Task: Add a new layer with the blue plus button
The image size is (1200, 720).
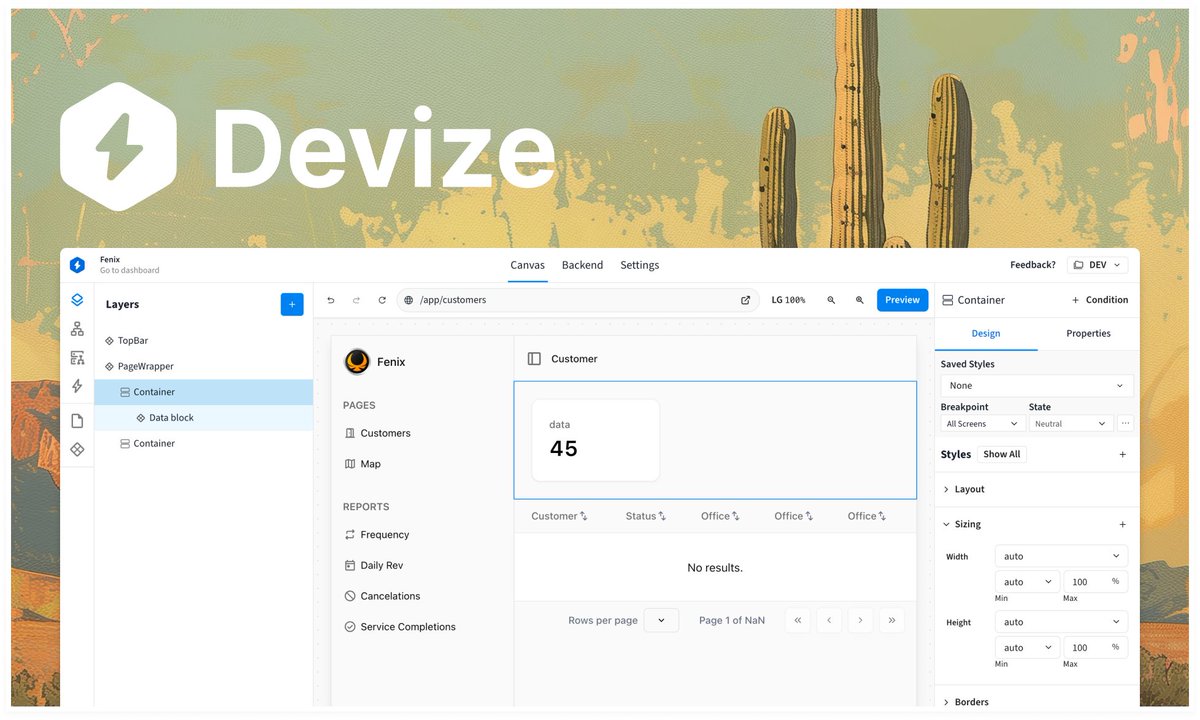Action: [292, 304]
